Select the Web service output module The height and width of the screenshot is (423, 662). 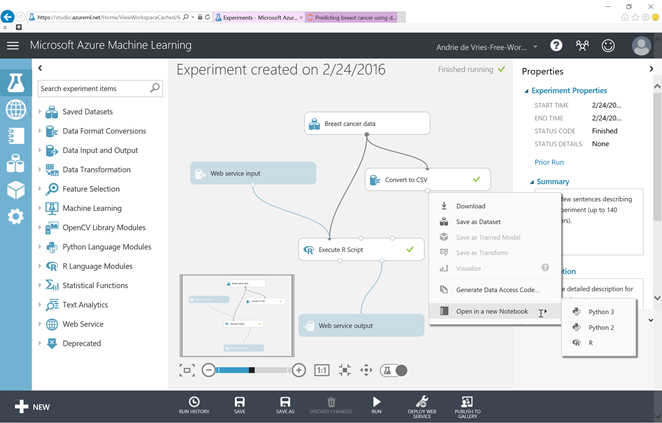click(361, 325)
